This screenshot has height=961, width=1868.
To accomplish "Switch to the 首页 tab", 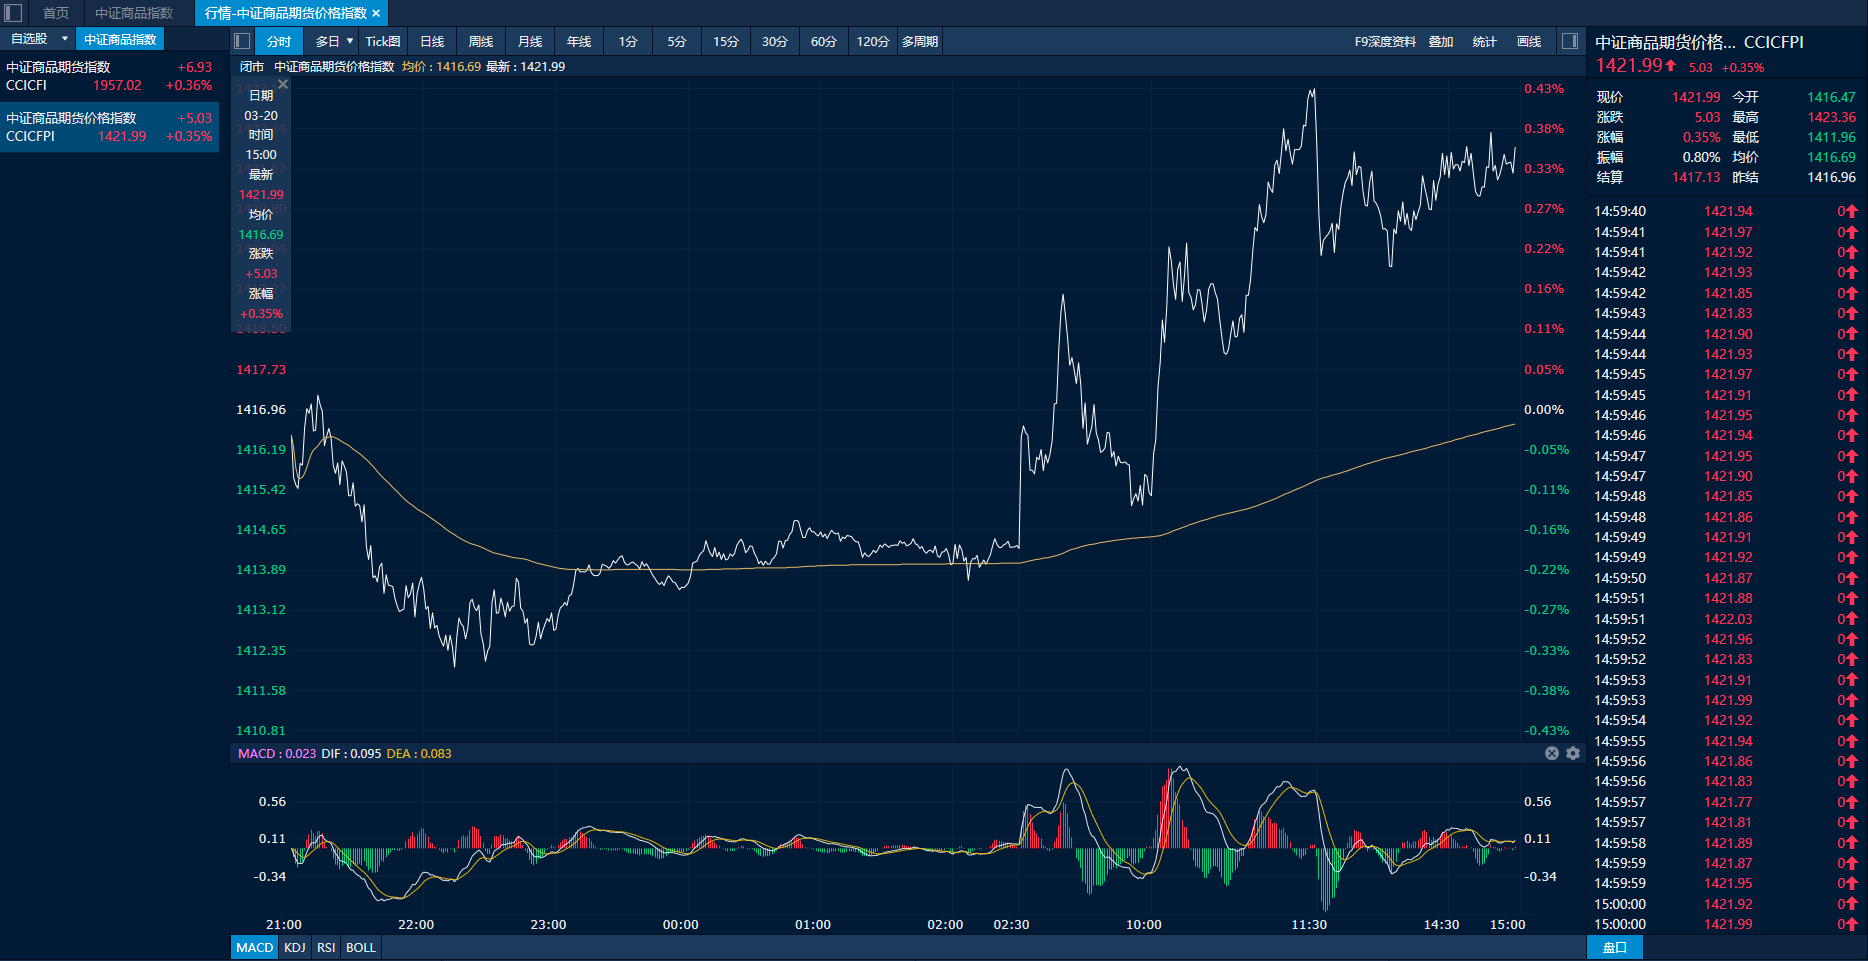I will pyautogui.click(x=56, y=13).
